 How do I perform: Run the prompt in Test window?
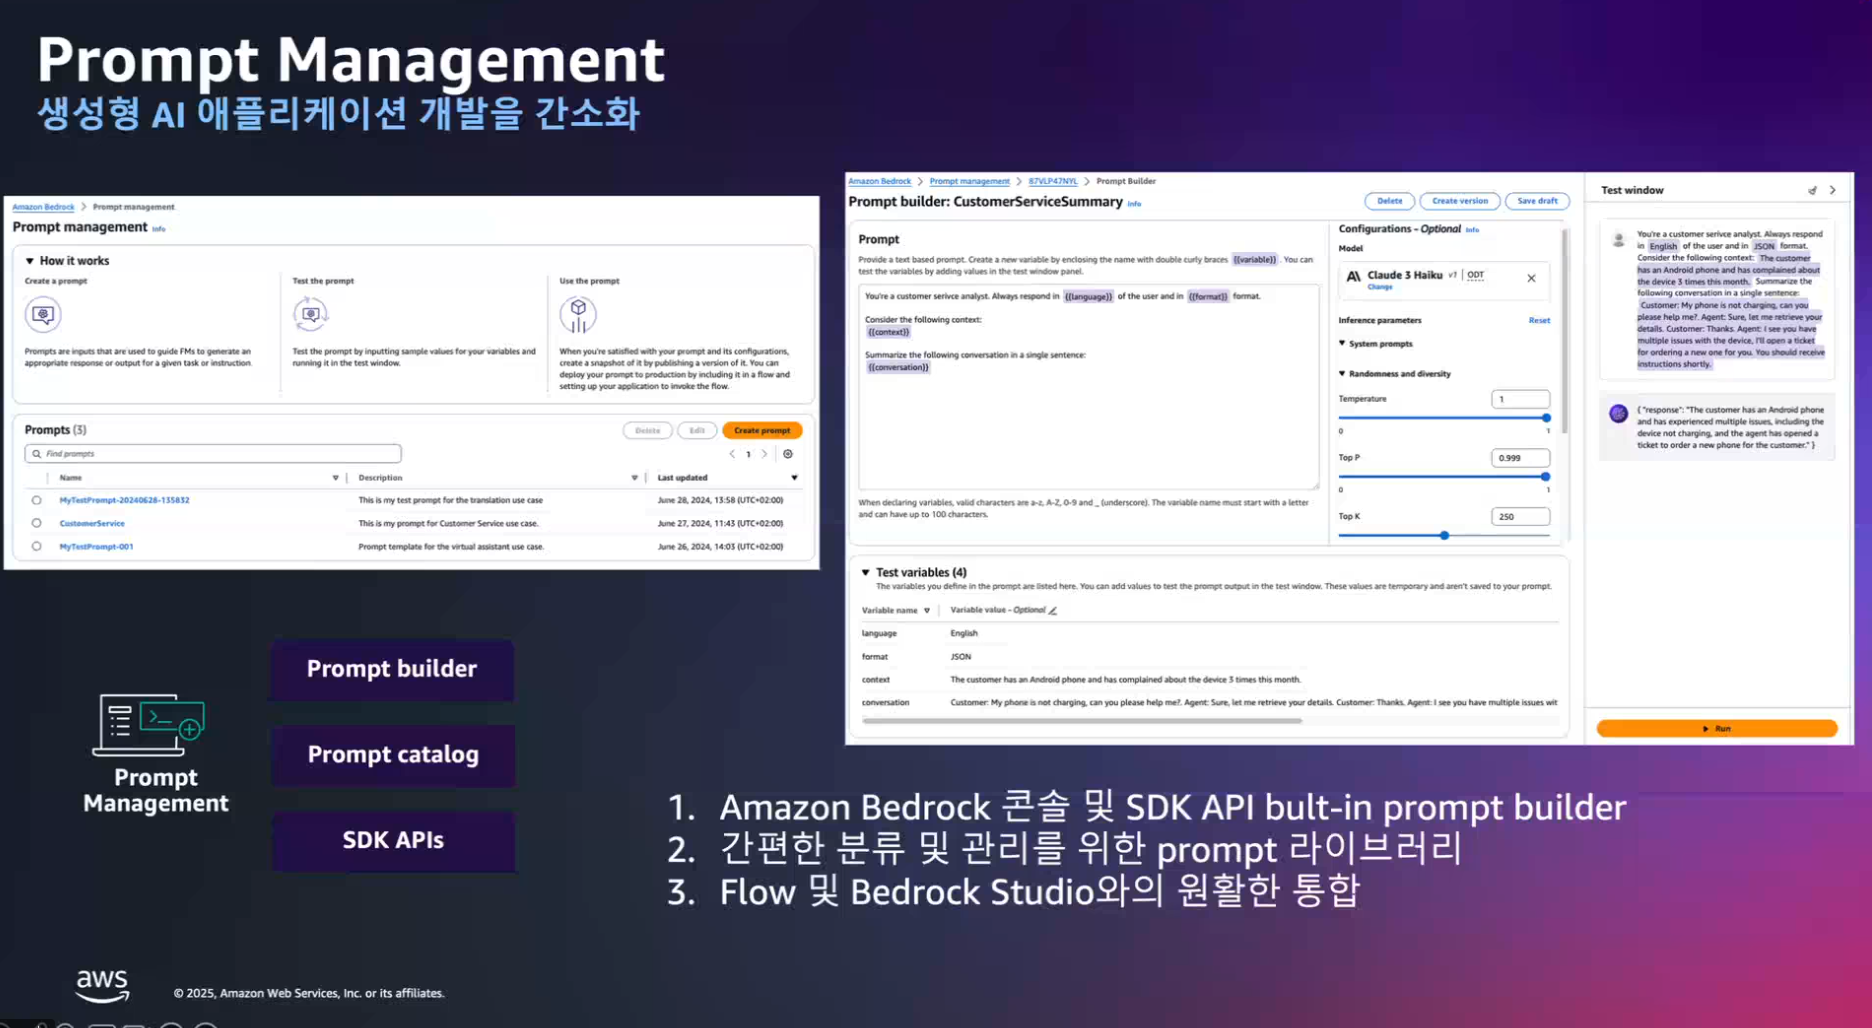(x=1717, y=728)
